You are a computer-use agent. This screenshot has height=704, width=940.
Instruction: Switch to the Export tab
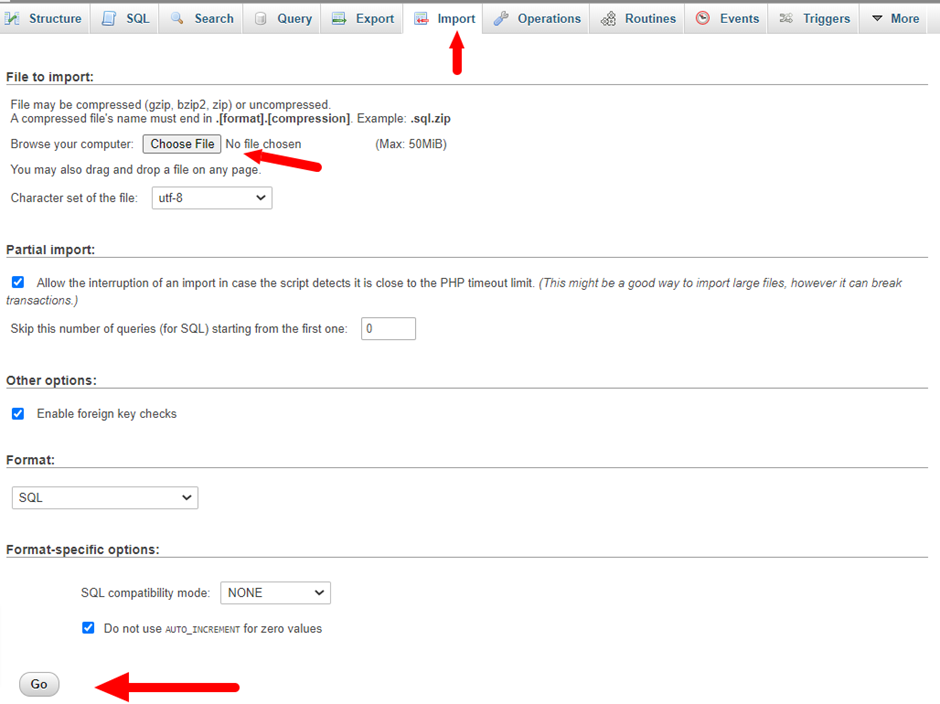click(x=362, y=19)
